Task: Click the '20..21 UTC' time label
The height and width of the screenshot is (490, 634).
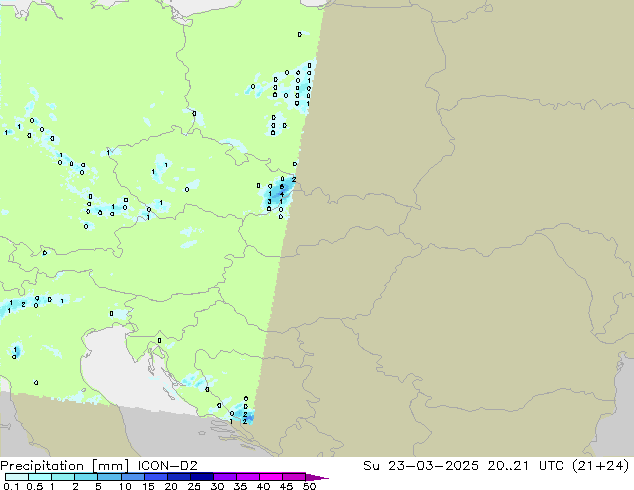Action: [527, 465]
